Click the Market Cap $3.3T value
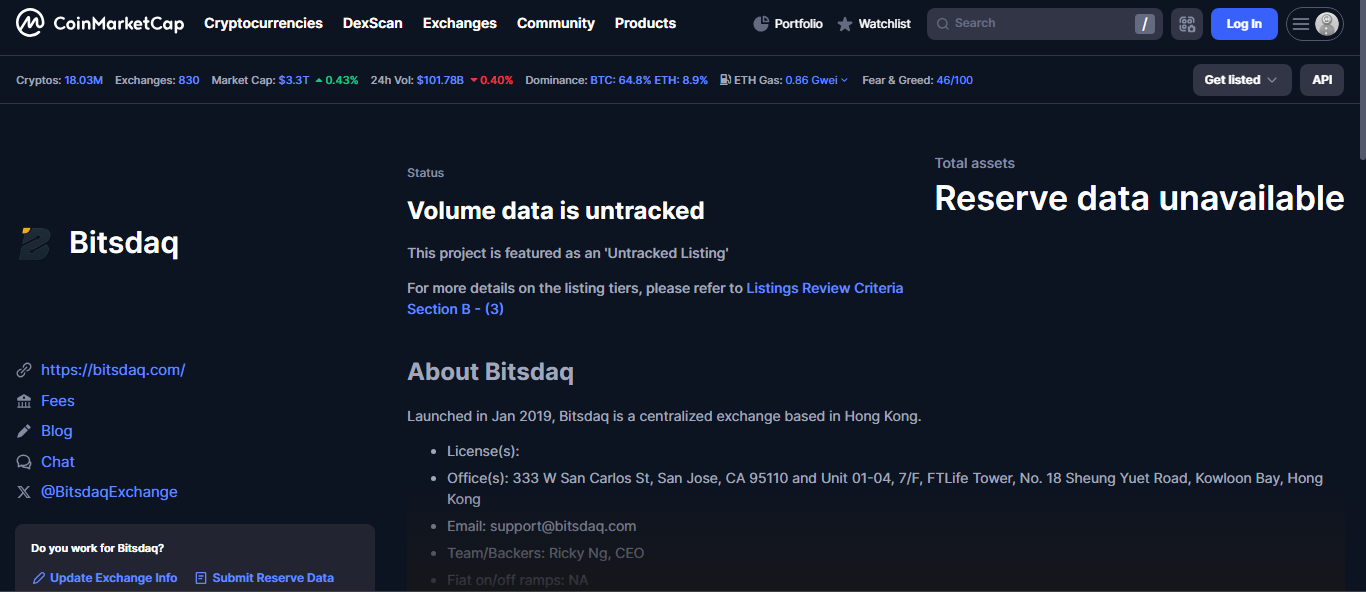The width and height of the screenshot is (1366, 592). 294,80
